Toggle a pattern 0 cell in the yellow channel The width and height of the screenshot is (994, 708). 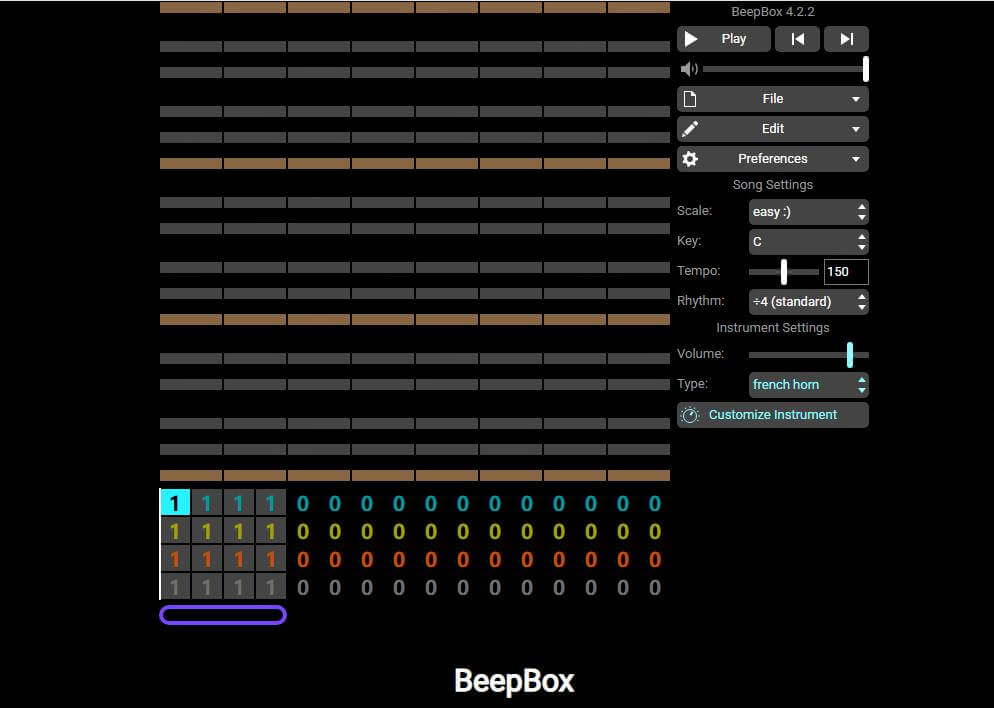pos(303,531)
